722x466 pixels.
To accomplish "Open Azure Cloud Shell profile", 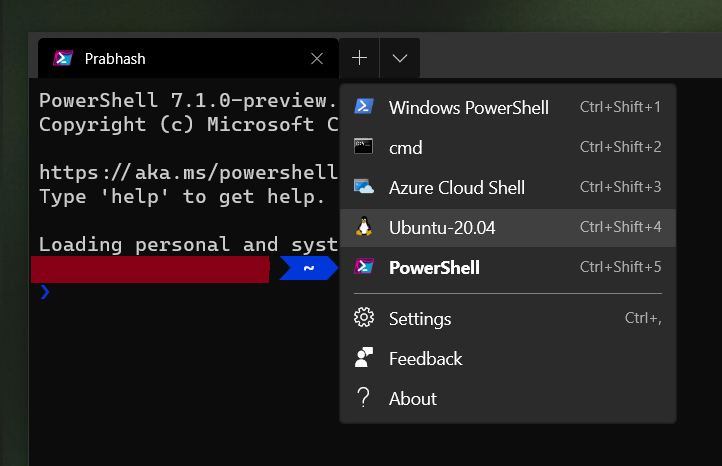I will pyautogui.click(x=508, y=187).
